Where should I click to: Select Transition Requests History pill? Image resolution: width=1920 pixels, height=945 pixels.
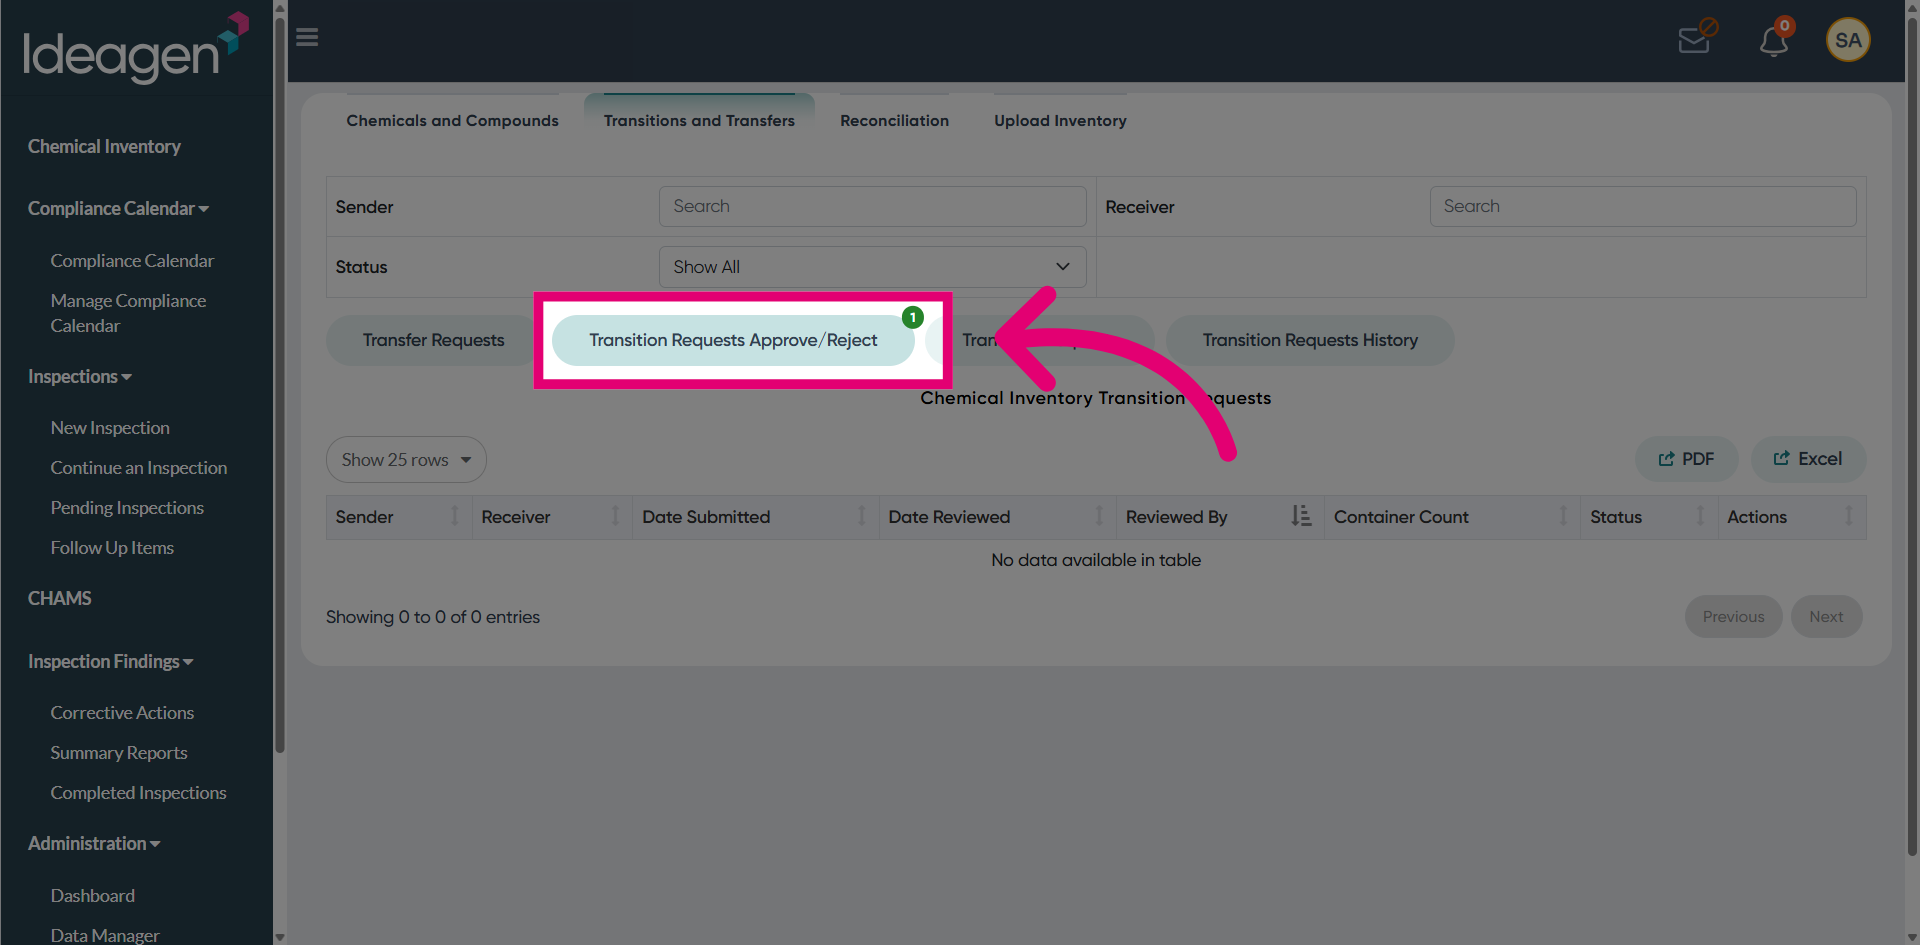pos(1310,340)
